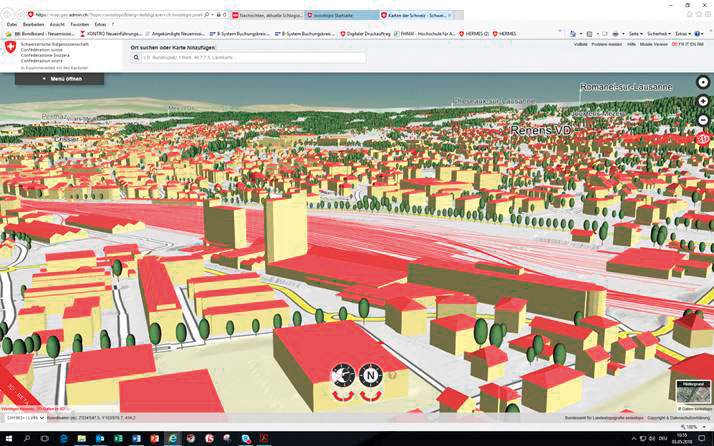Open the XONTRO Neueinführungen bookmark
714x446 pixels.
(111, 34)
